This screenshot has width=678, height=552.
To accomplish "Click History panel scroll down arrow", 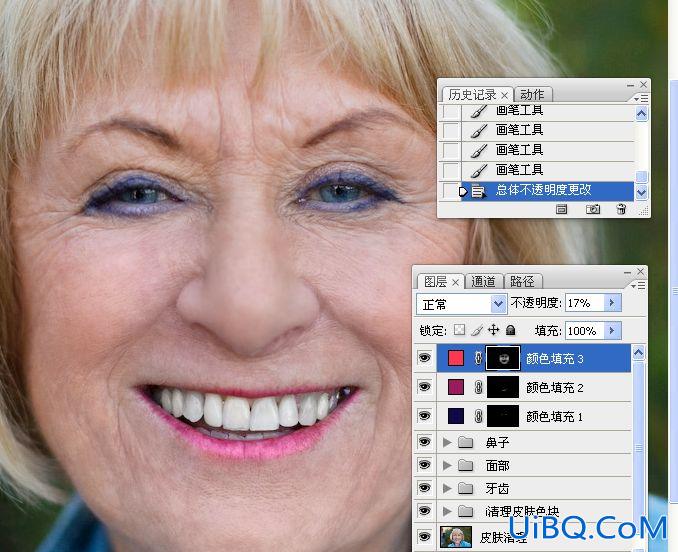I will [x=641, y=192].
